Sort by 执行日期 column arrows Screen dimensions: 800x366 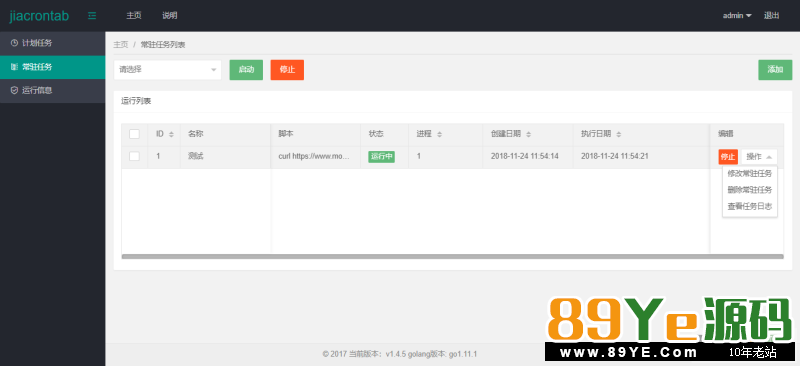click(618, 134)
